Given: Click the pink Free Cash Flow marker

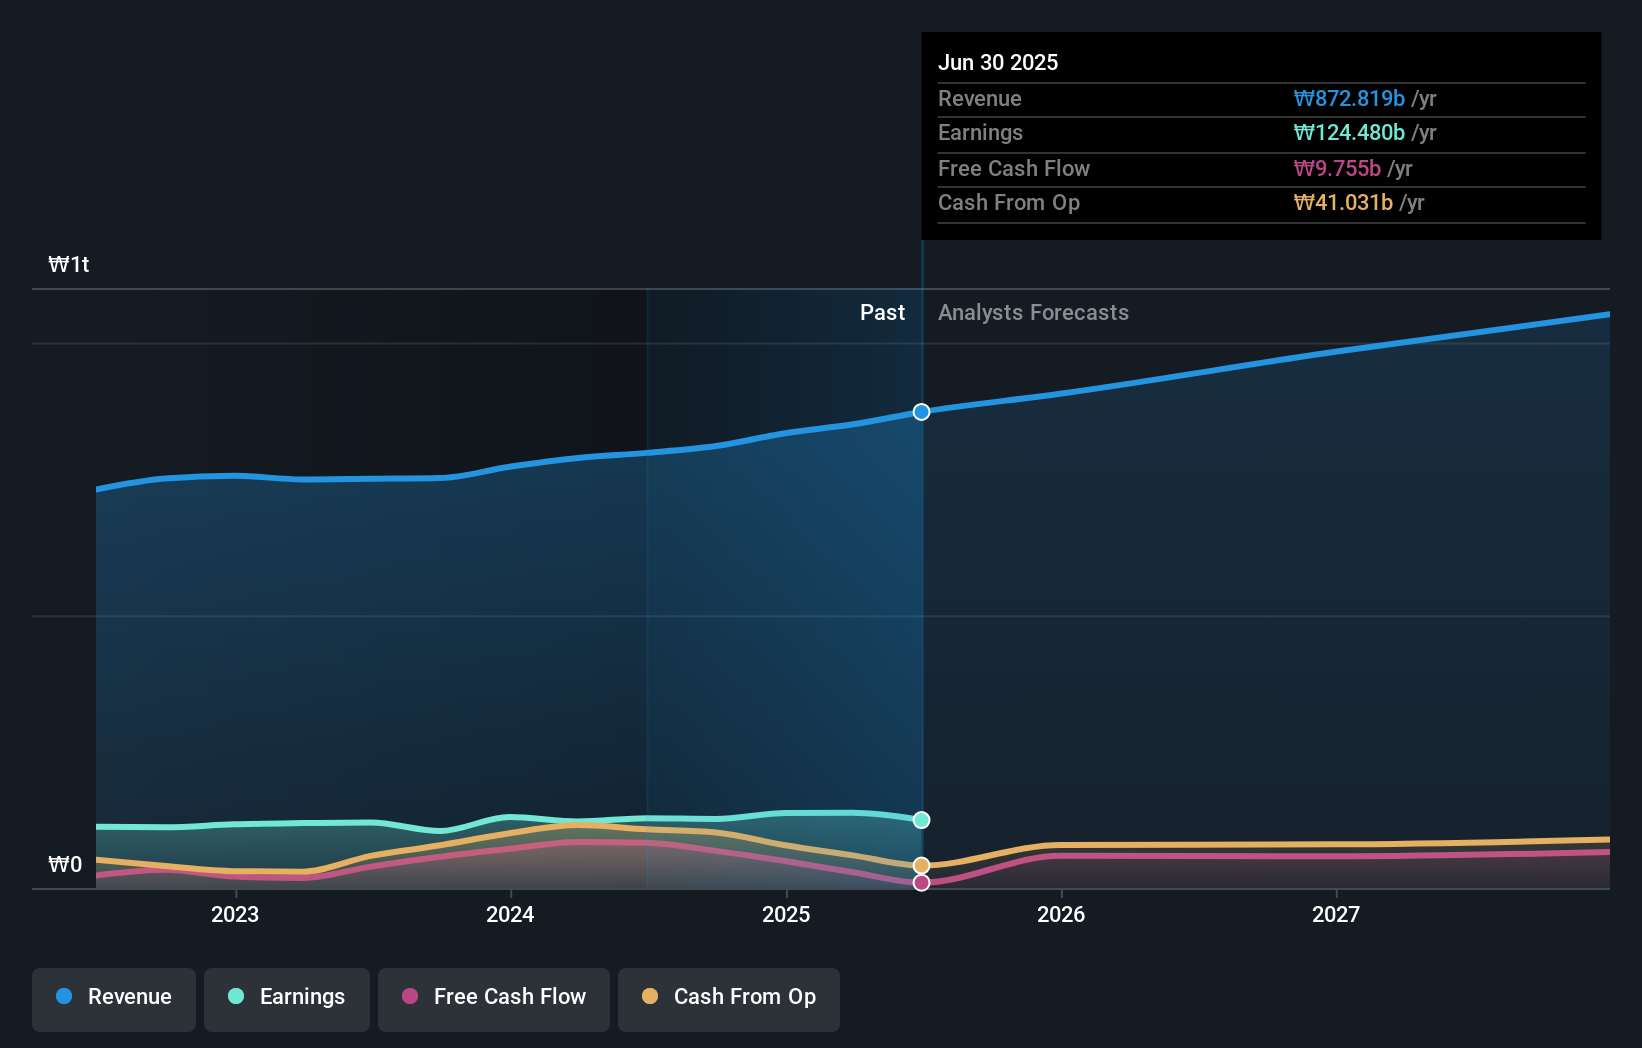Looking at the screenshot, I should click(x=921, y=882).
